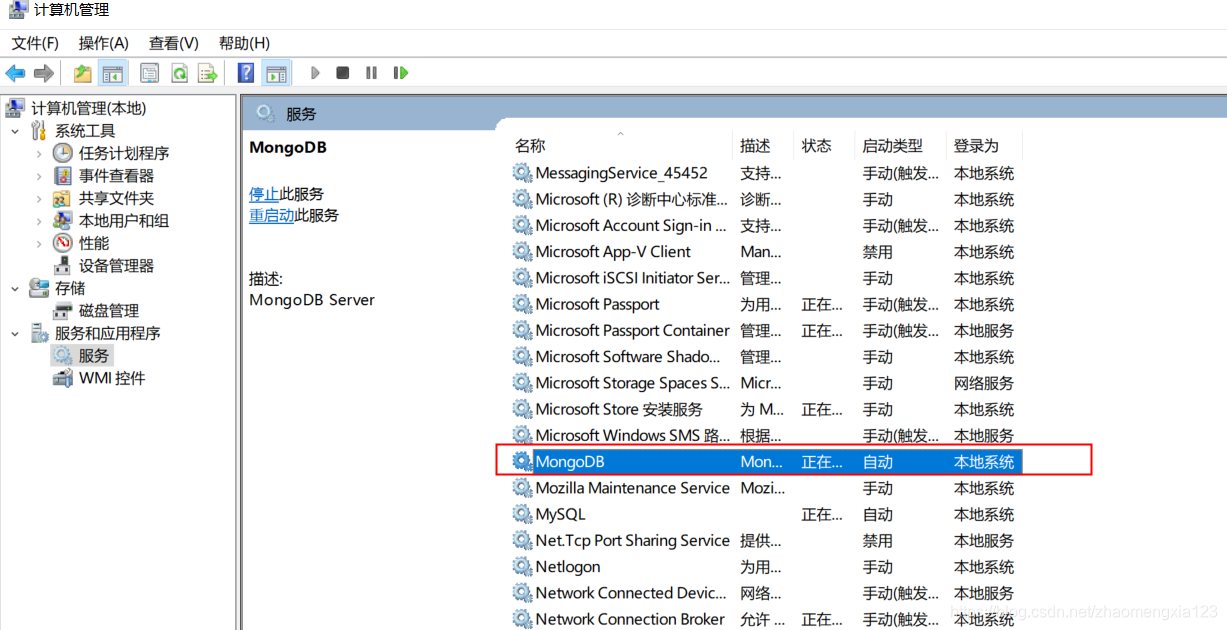This screenshot has width=1227, height=630.
Task: Sort services by 启动类型 column header
Action: [892, 146]
